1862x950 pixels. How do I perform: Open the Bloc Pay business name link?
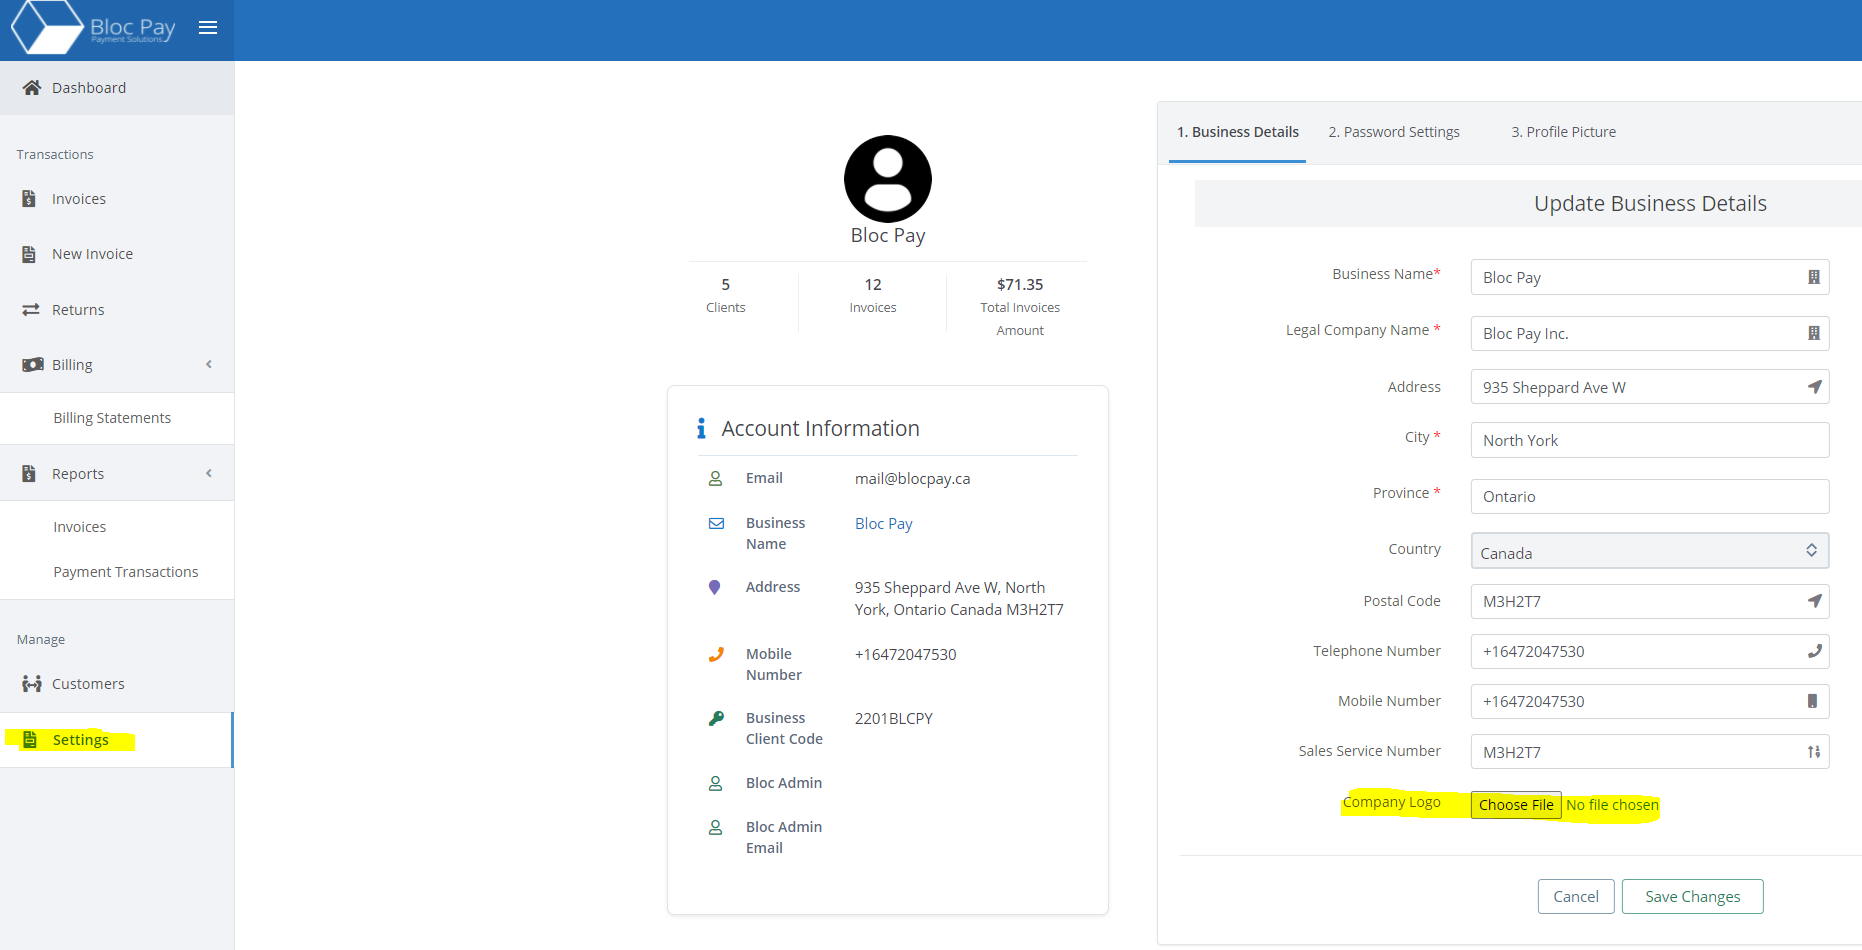coord(883,523)
